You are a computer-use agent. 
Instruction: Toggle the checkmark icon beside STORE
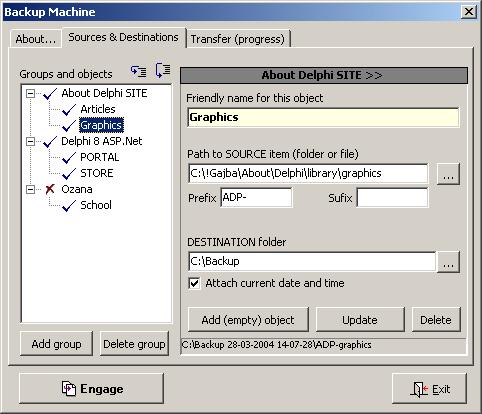[x=69, y=173]
